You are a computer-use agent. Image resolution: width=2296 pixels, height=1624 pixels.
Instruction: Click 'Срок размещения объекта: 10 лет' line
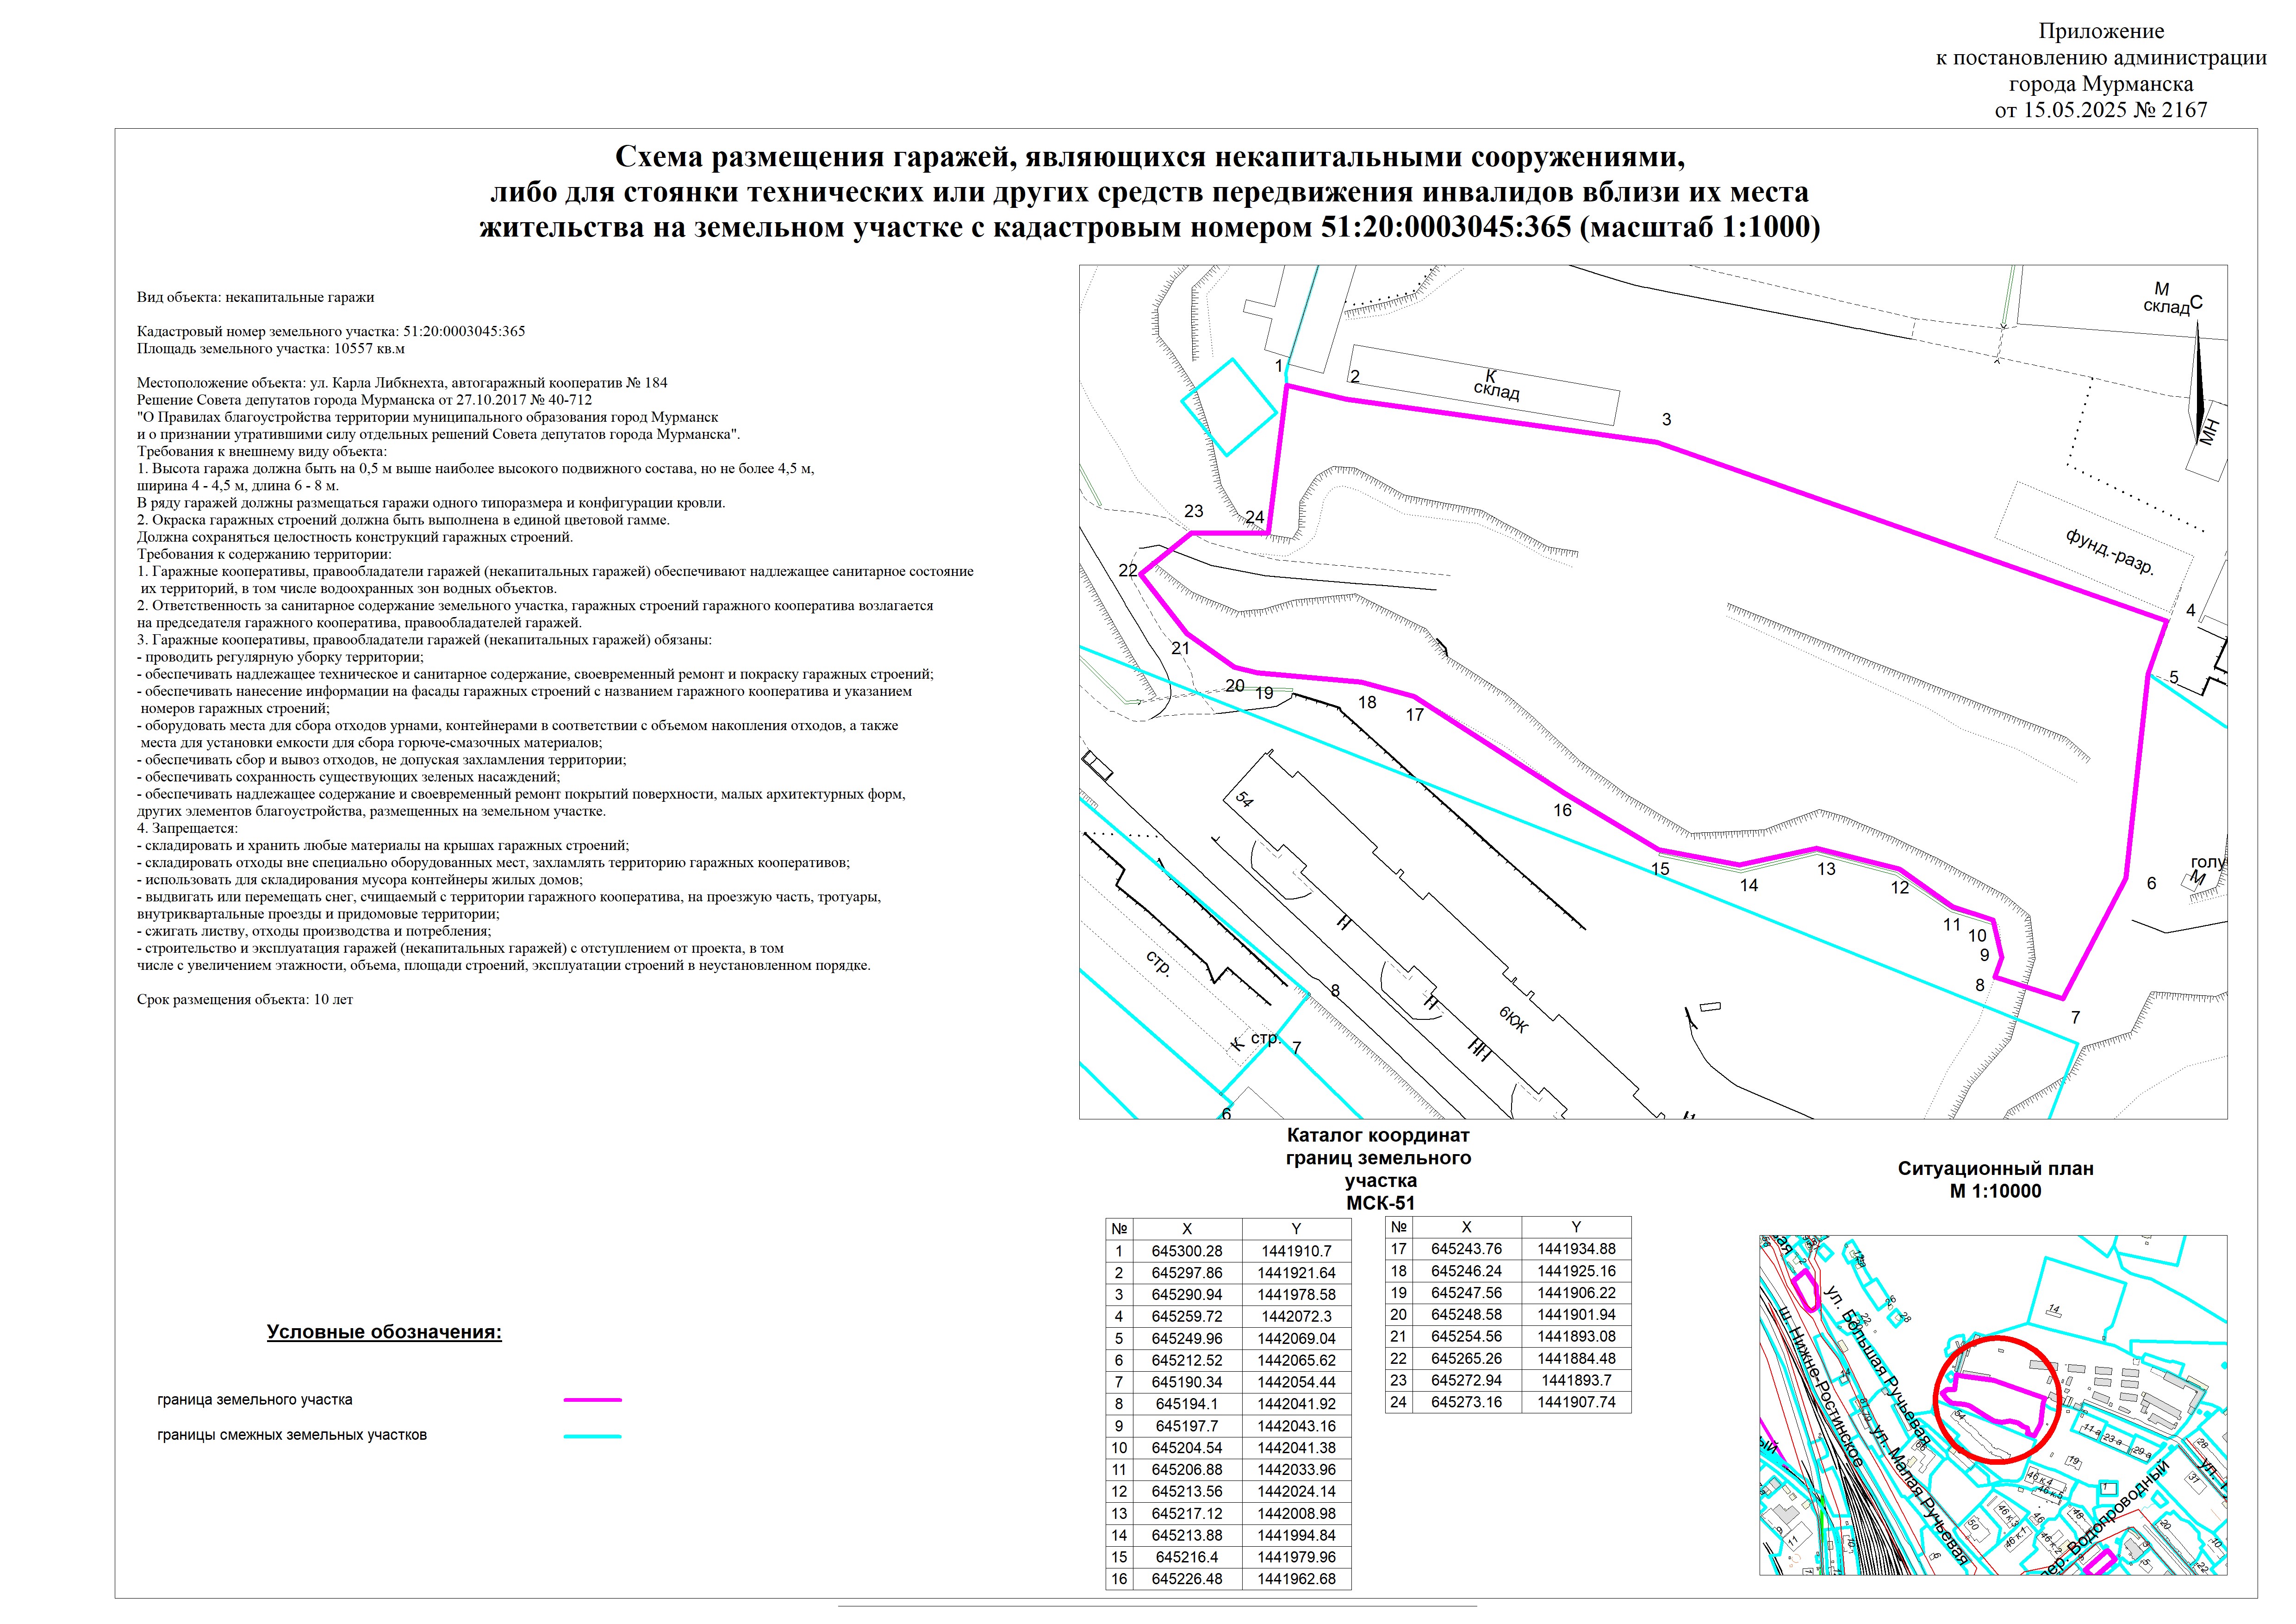245,999
